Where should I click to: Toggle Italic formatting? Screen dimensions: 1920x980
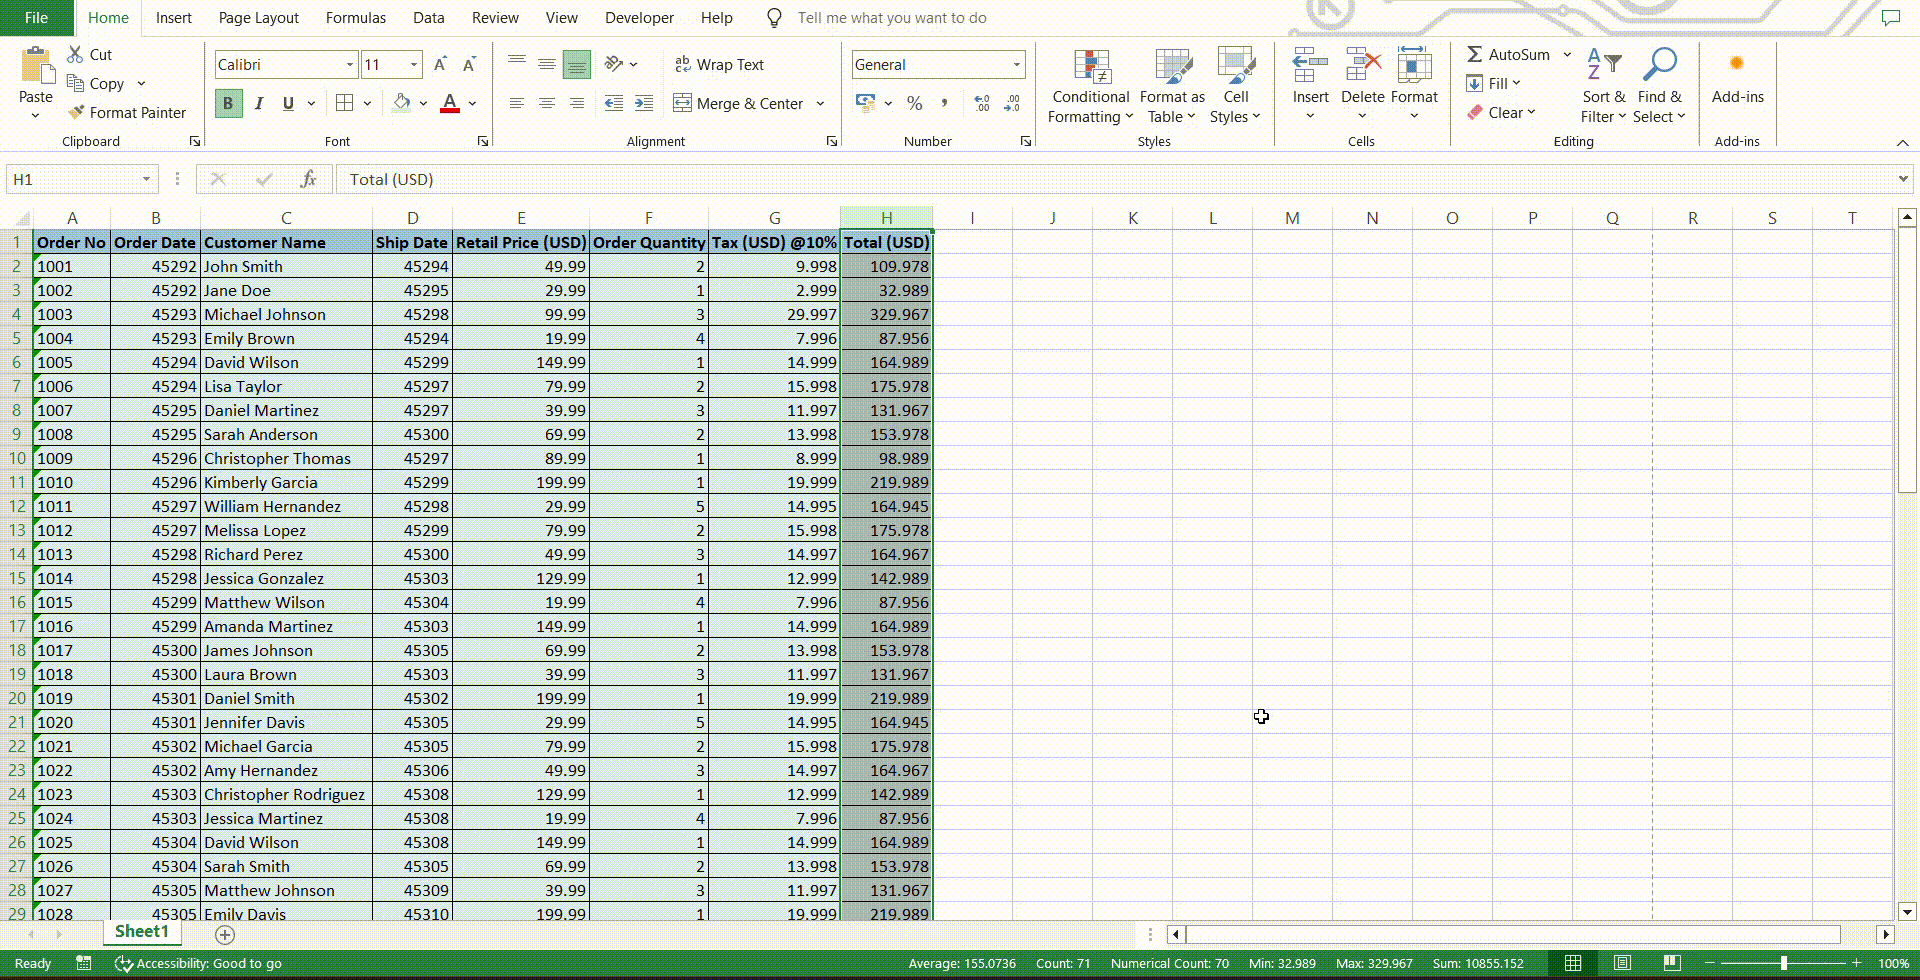258,103
